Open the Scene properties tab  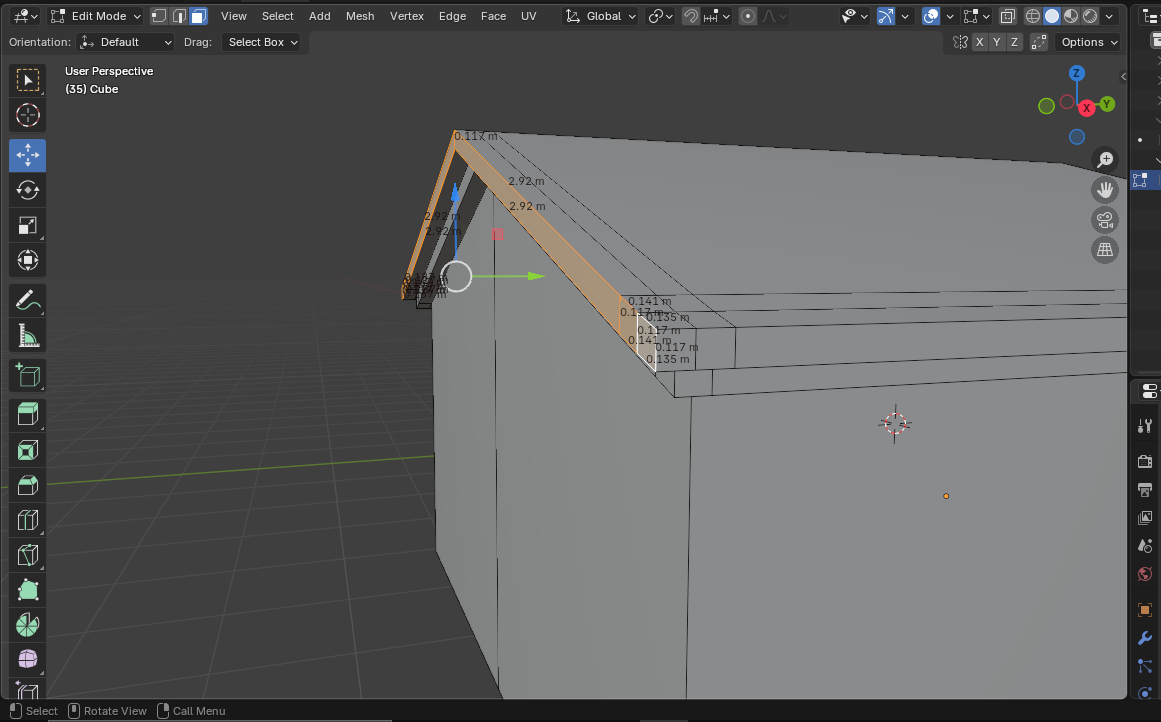click(1145, 546)
